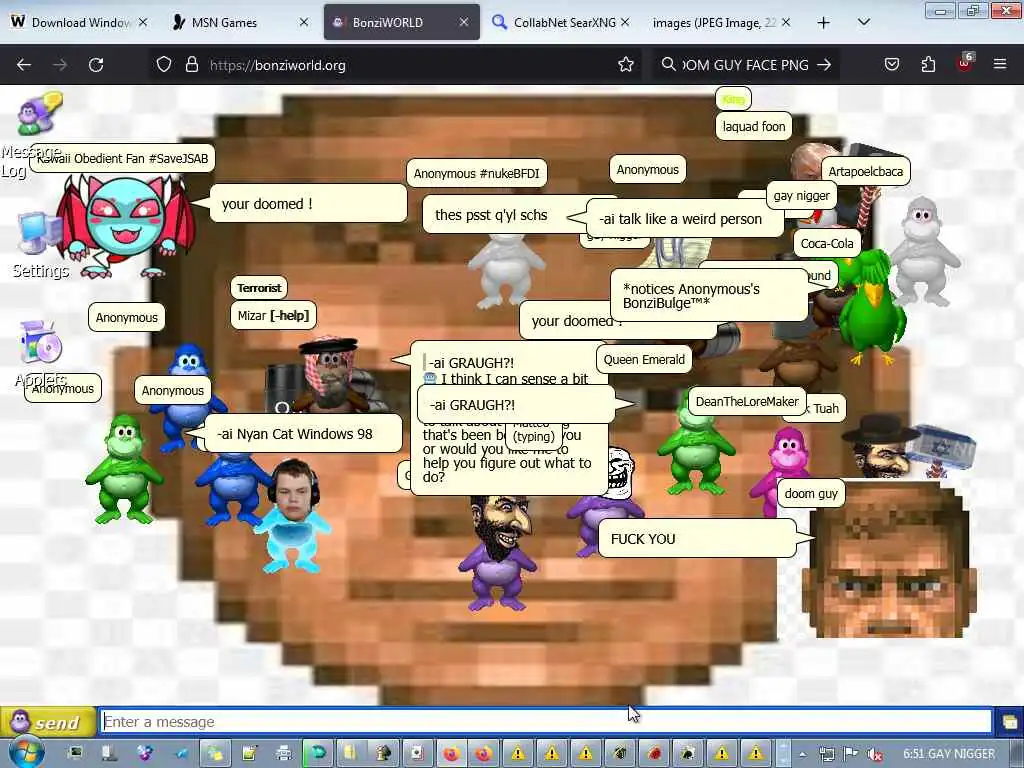Click the '-ai Nyan Cat Windows 98' bubble
The image size is (1024, 768).
tap(303, 434)
